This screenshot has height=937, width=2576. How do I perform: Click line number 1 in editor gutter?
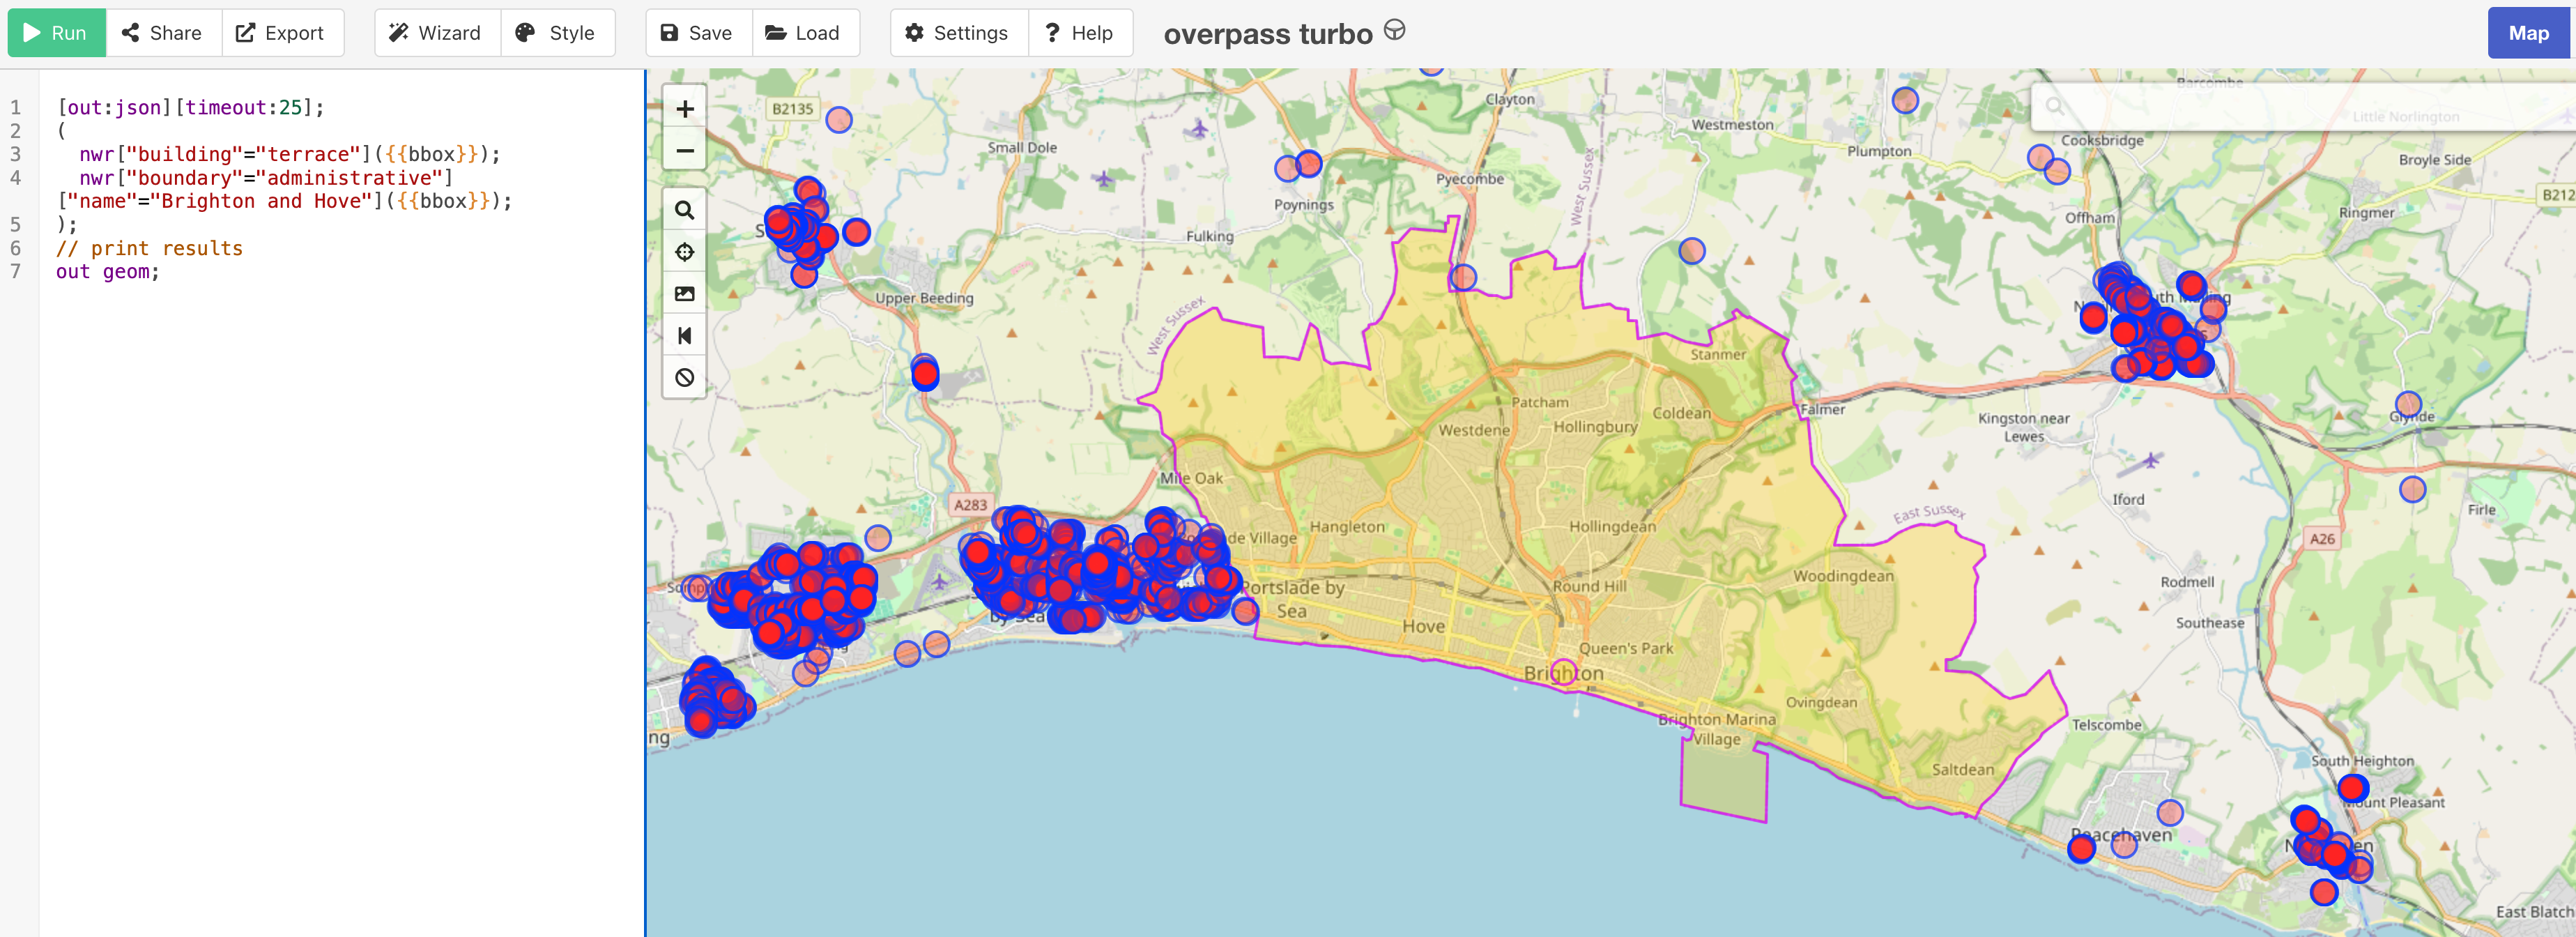click(16, 107)
